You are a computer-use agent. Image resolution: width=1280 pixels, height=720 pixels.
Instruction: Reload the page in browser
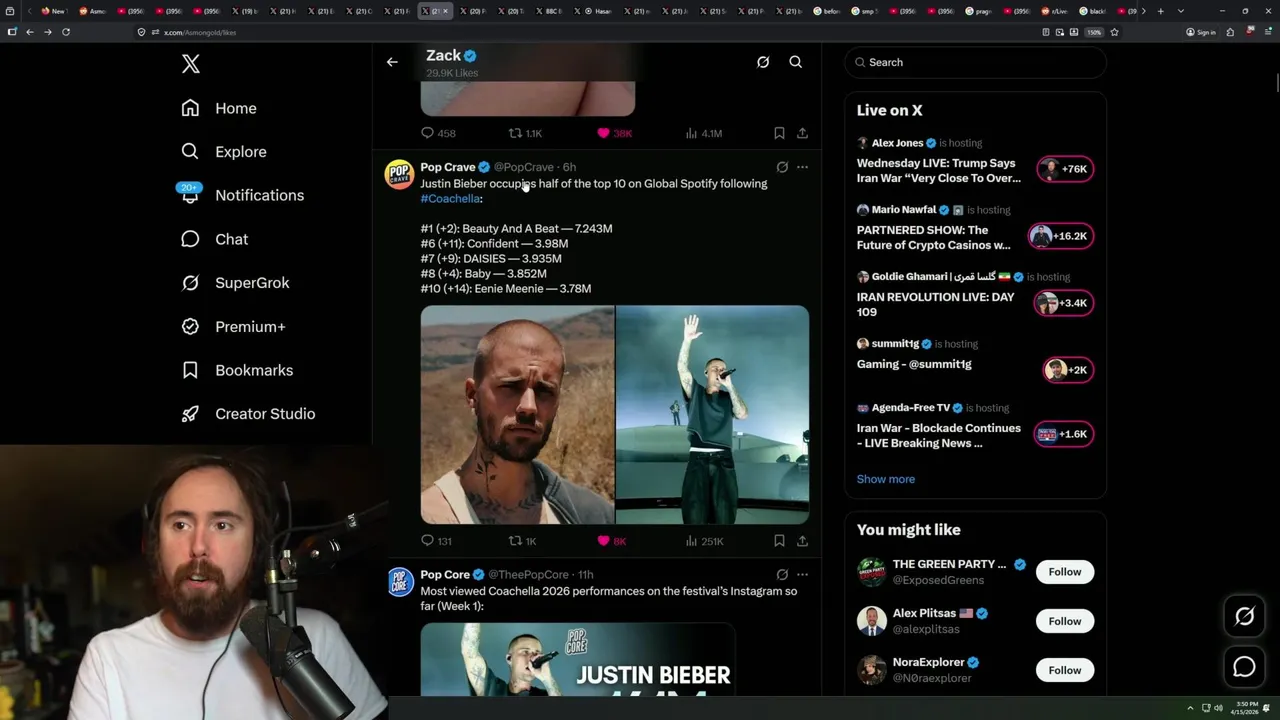coord(66,32)
